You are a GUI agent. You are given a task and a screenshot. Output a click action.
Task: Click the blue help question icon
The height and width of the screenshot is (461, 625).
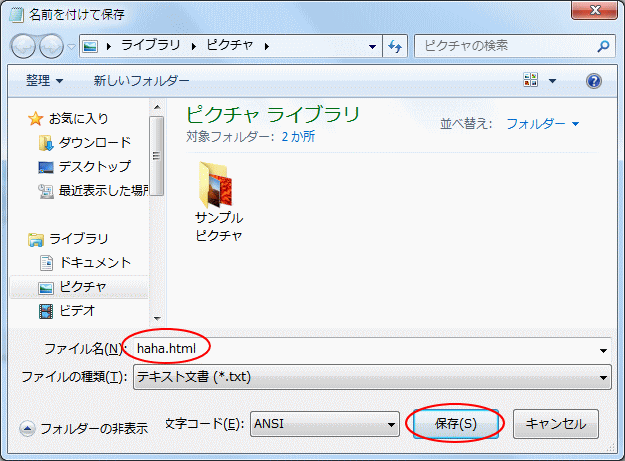click(594, 81)
